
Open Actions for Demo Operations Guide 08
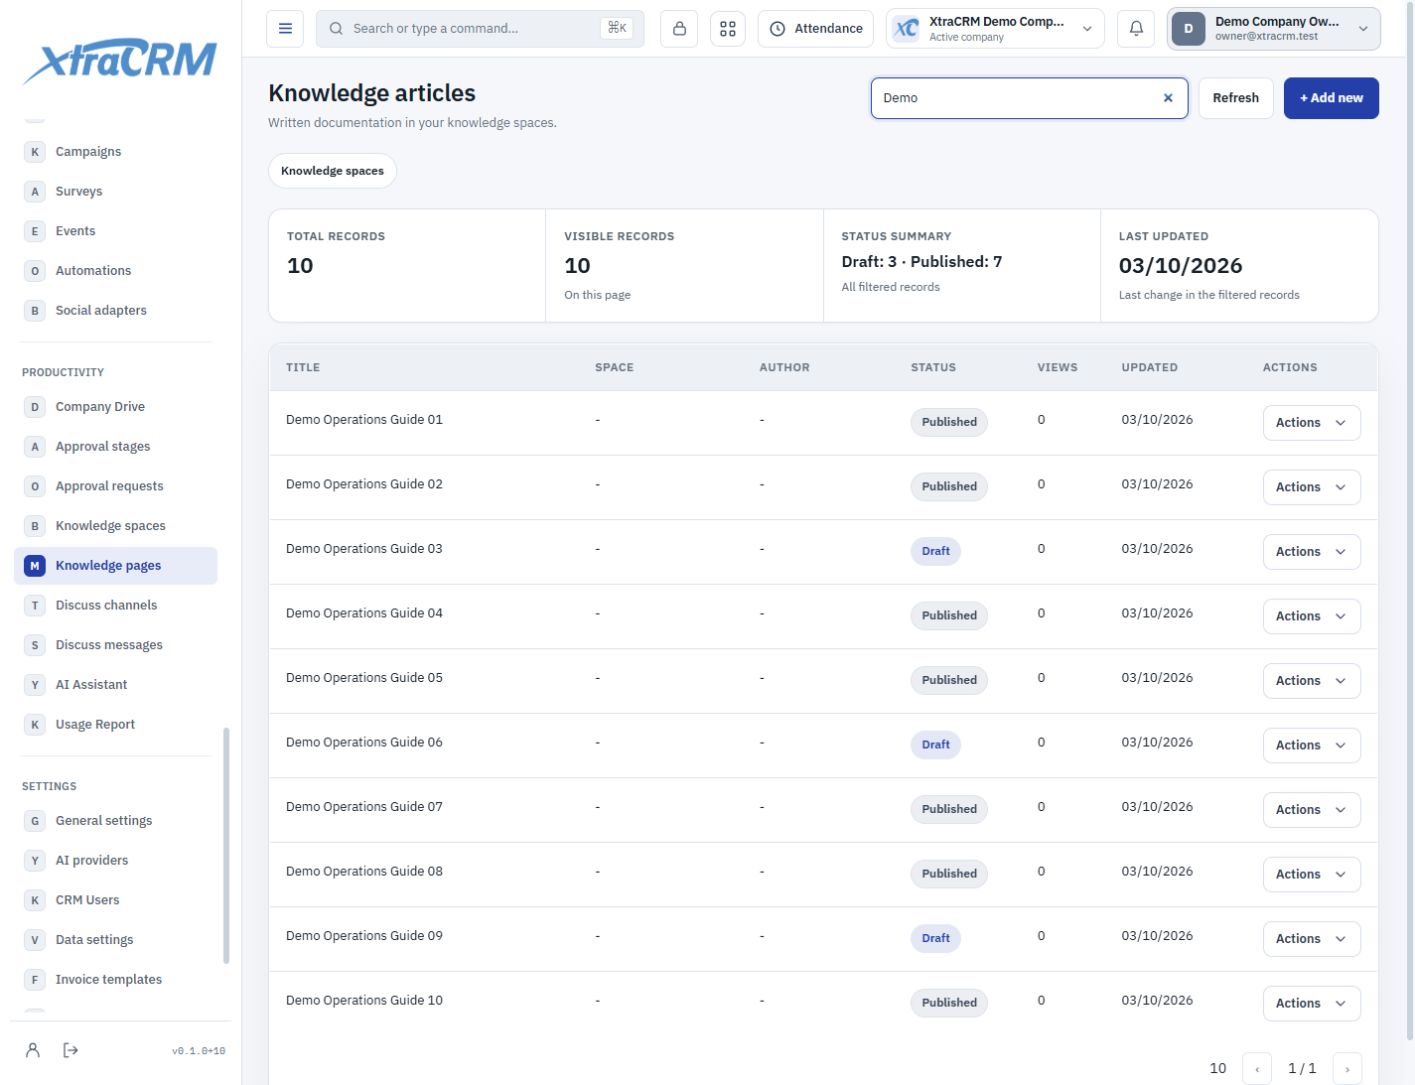pyautogui.click(x=1311, y=874)
